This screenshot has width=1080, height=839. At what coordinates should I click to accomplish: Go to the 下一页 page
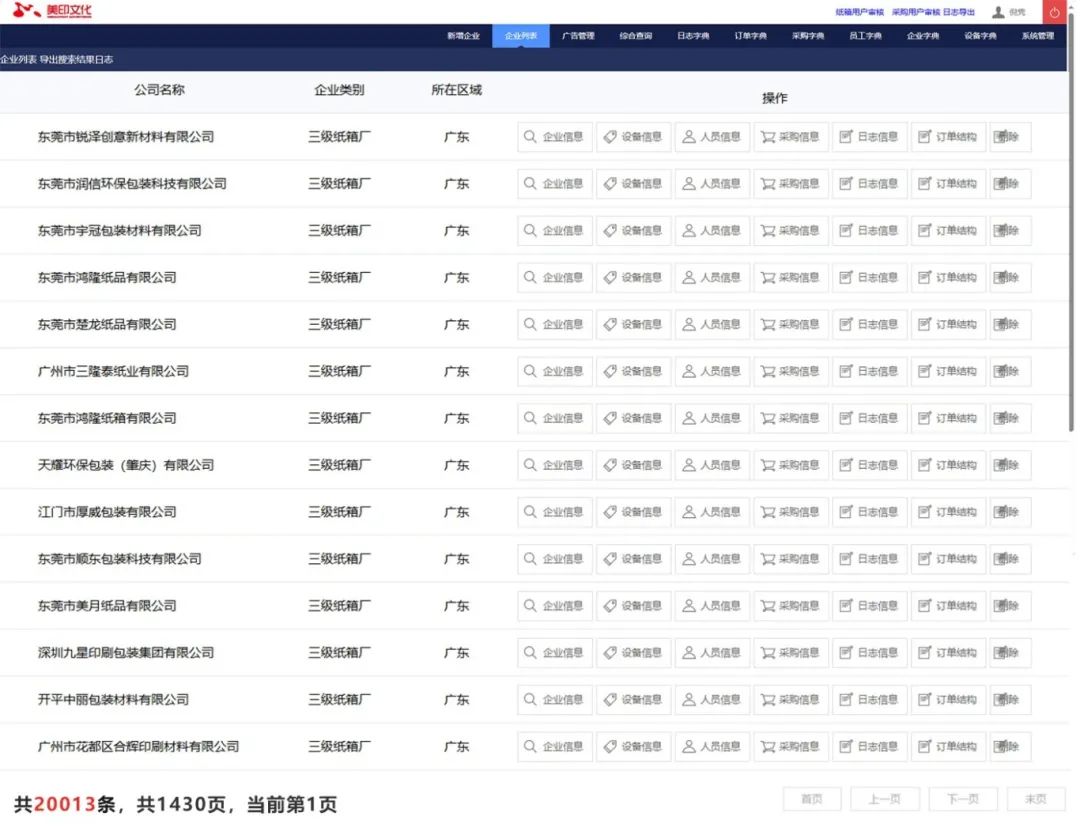pos(962,798)
